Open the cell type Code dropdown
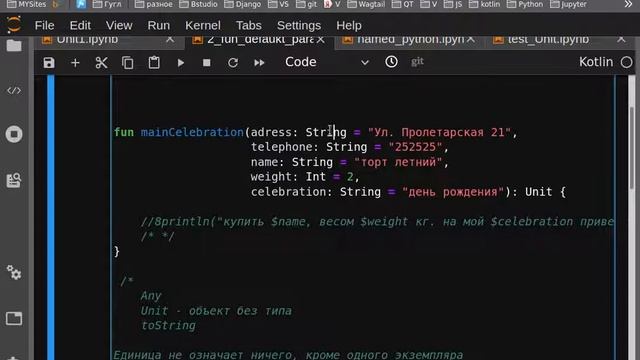 327,62
